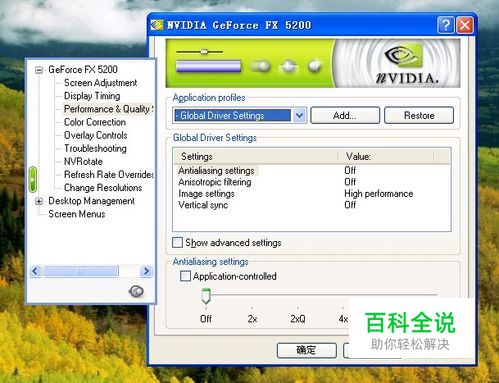Collapse the GeForce FX 5200 tree node
Image resolution: width=499 pixels, height=383 pixels.
click(x=39, y=70)
